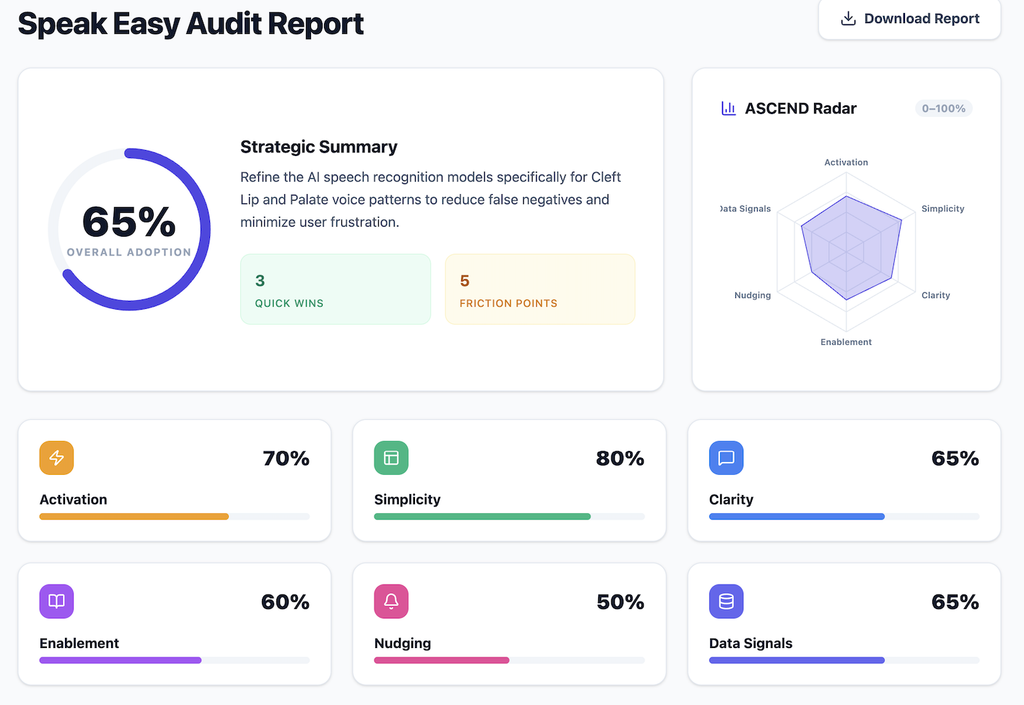Click the pink Nudging bell icon
Image resolution: width=1024 pixels, height=705 pixels.
391,601
